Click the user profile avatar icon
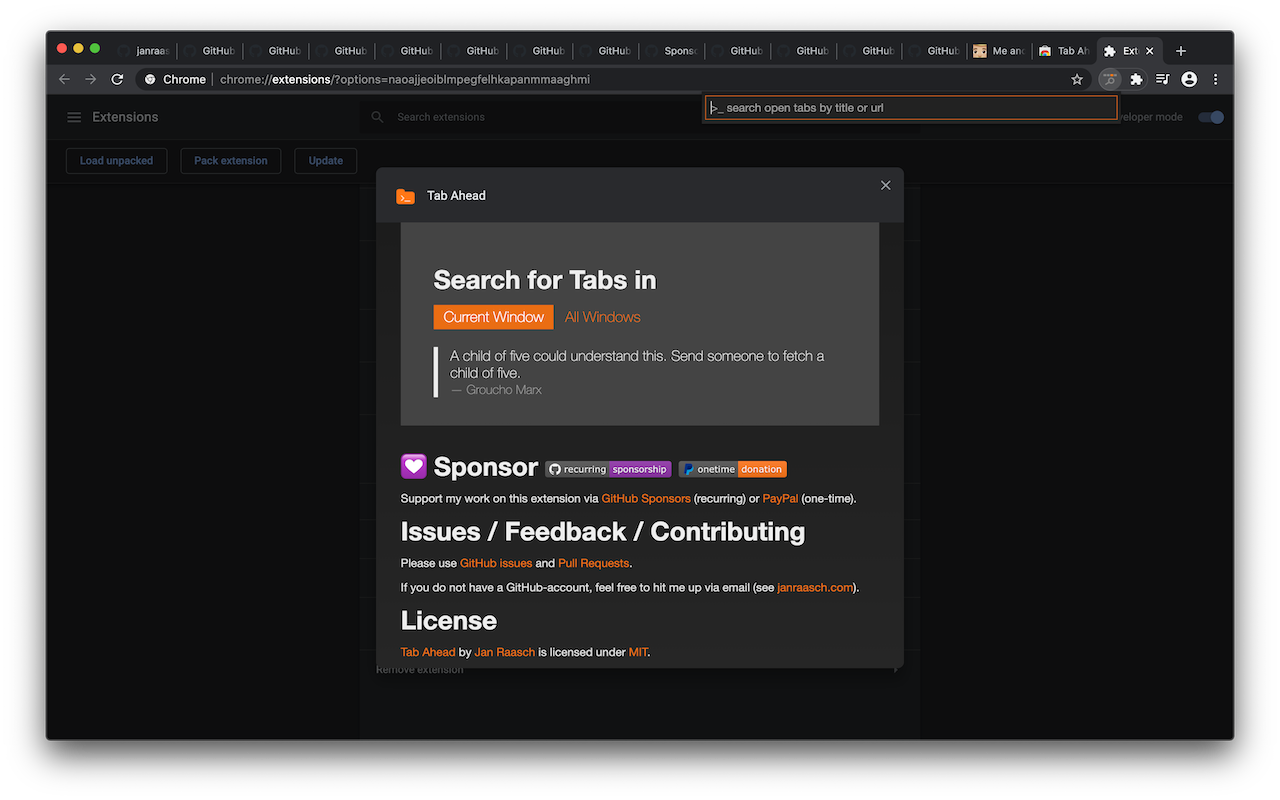 coord(1189,79)
